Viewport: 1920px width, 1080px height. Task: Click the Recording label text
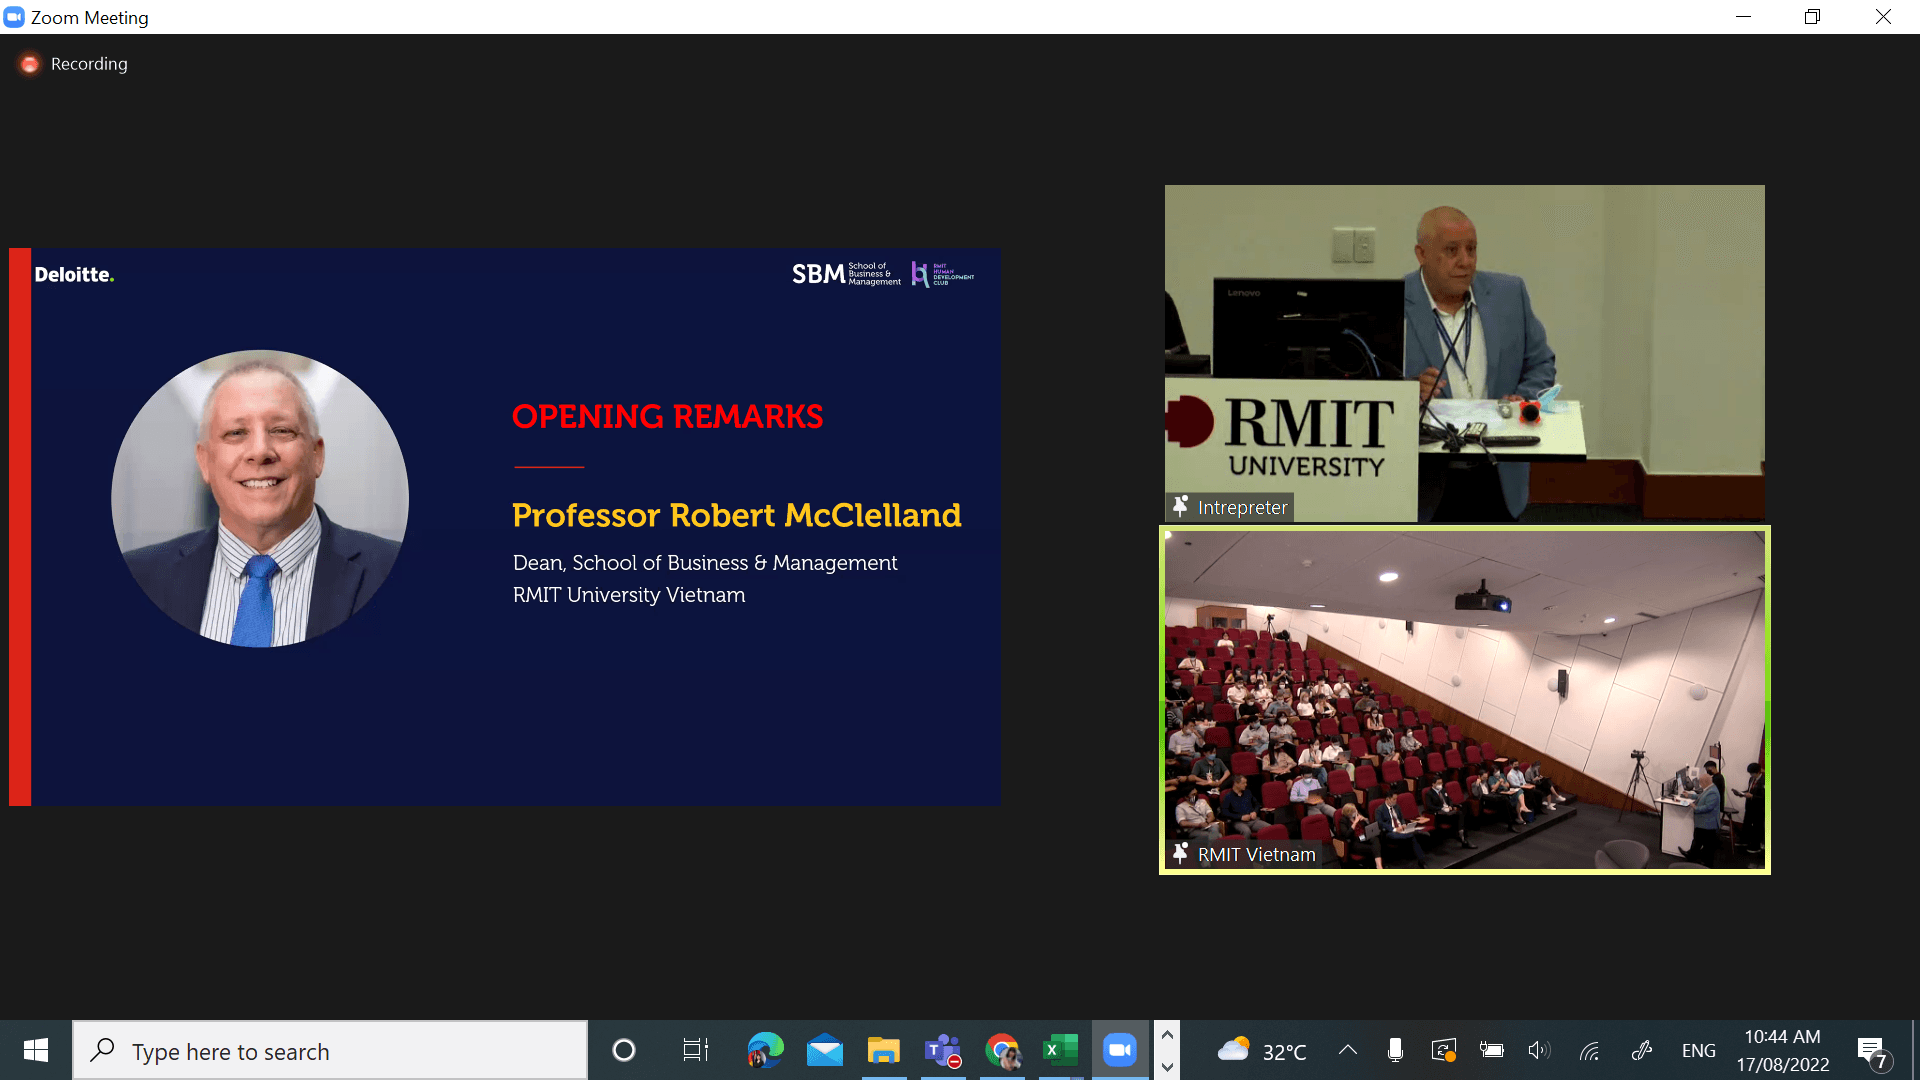tap(89, 64)
